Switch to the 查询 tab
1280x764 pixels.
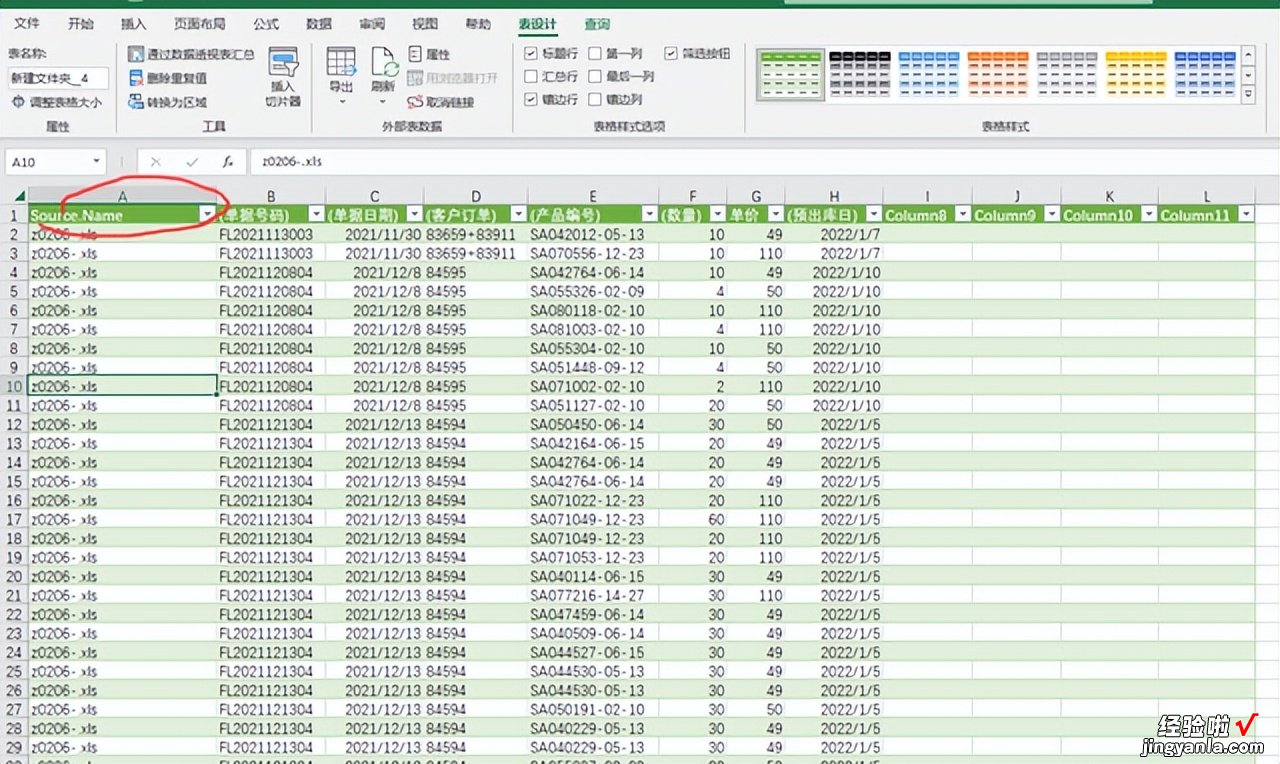597,24
